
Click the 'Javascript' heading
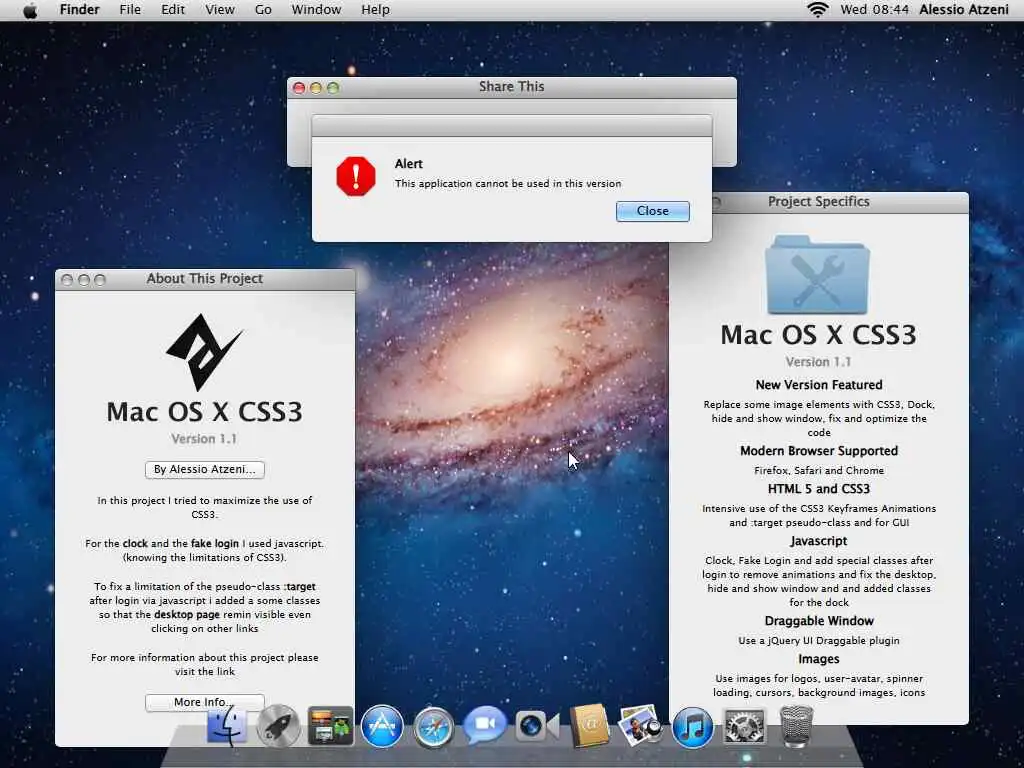pos(818,541)
